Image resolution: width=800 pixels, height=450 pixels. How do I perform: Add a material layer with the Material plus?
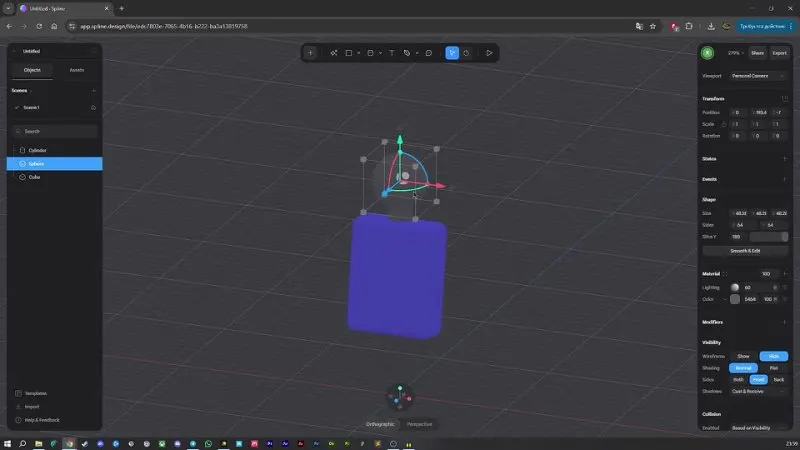tap(785, 274)
